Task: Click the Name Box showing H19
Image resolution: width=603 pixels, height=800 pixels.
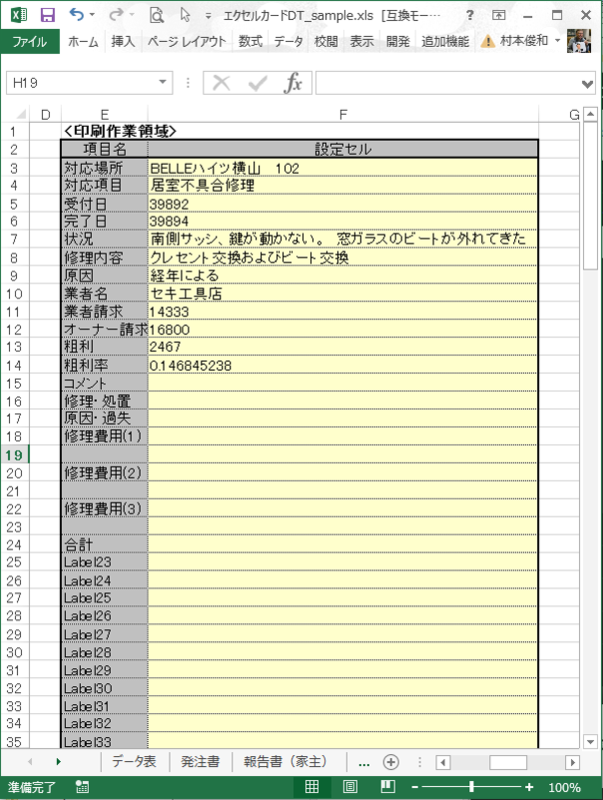Action: click(x=82, y=83)
